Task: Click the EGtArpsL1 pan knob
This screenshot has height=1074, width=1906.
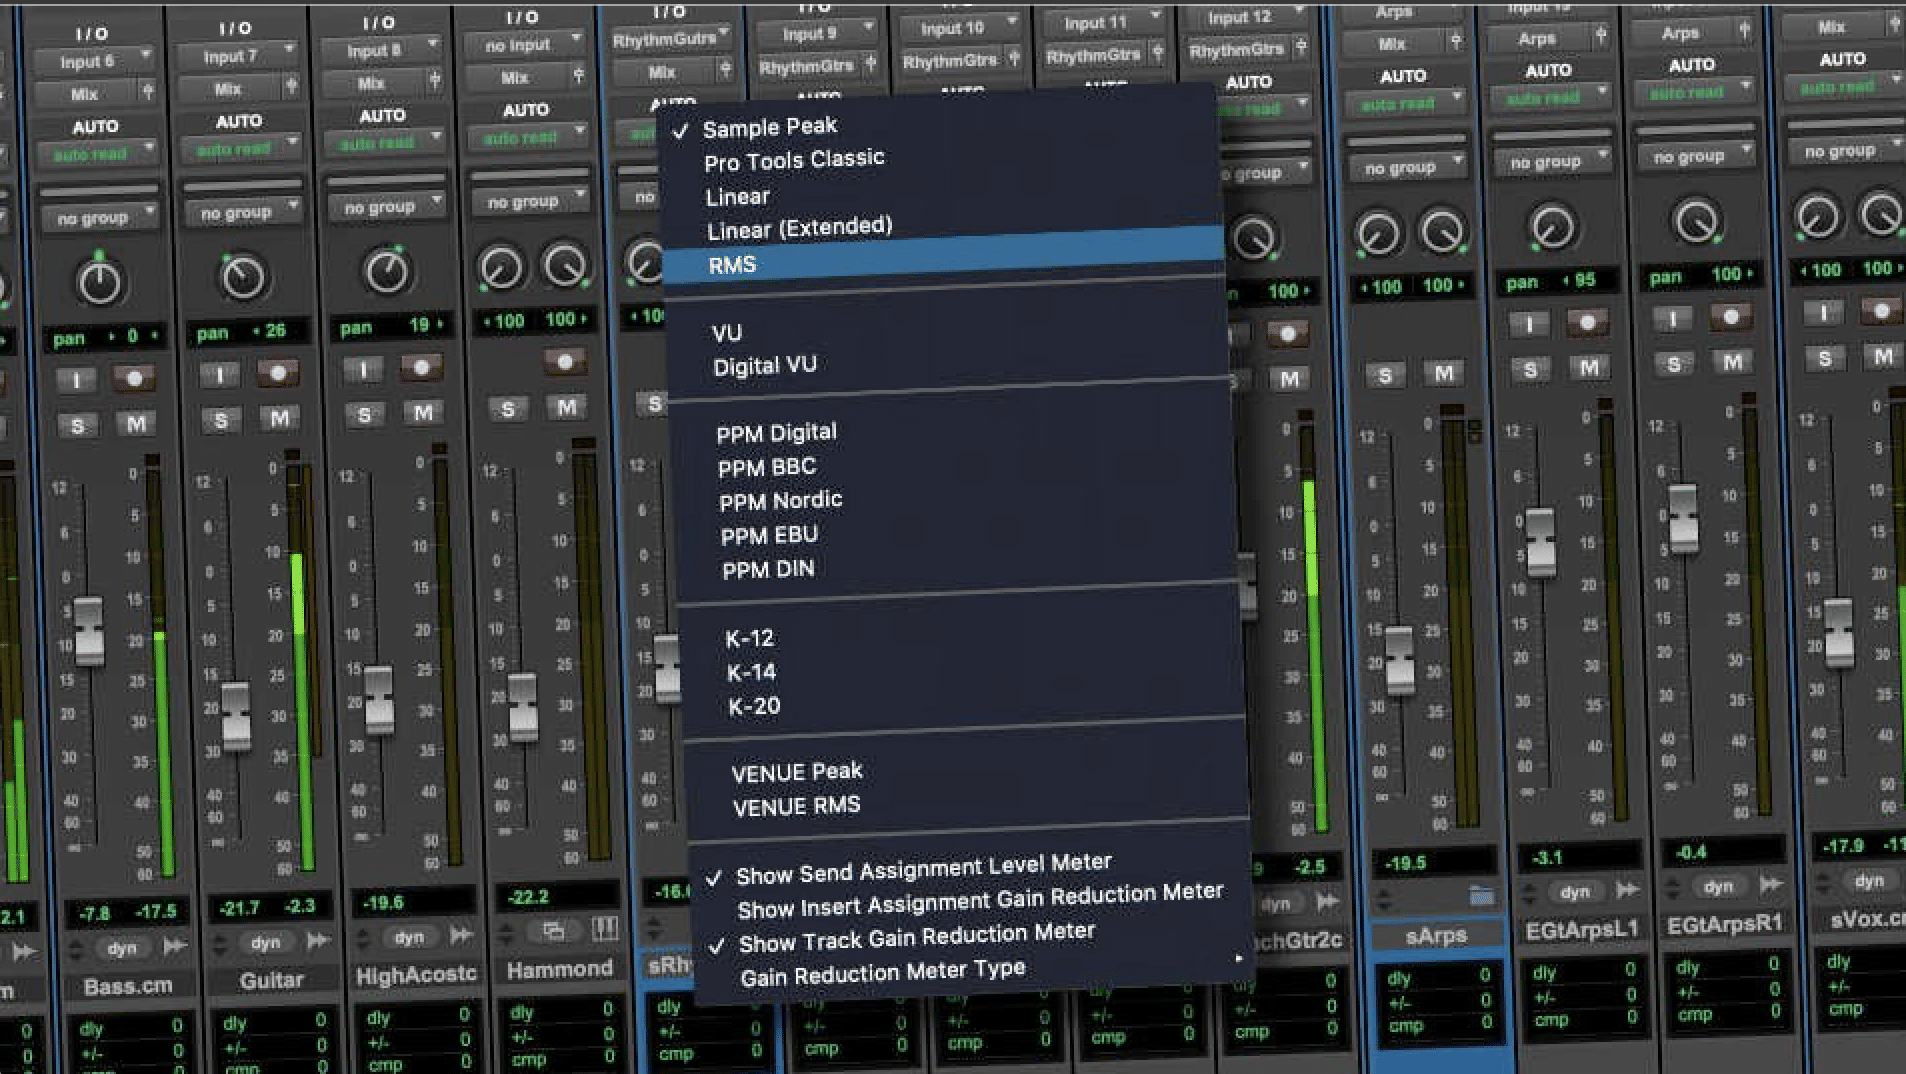Action: pos(1552,228)
